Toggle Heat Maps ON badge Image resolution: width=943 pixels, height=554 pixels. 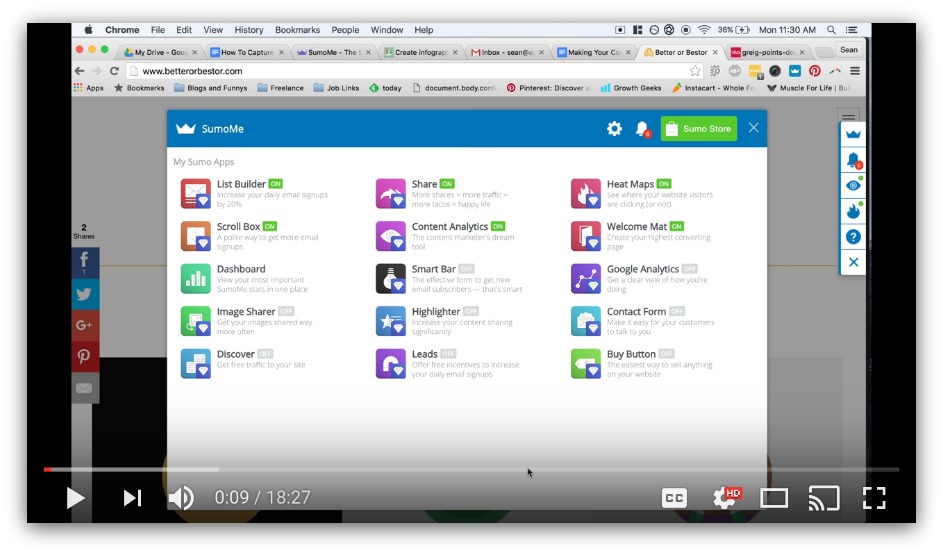(663, 184)
